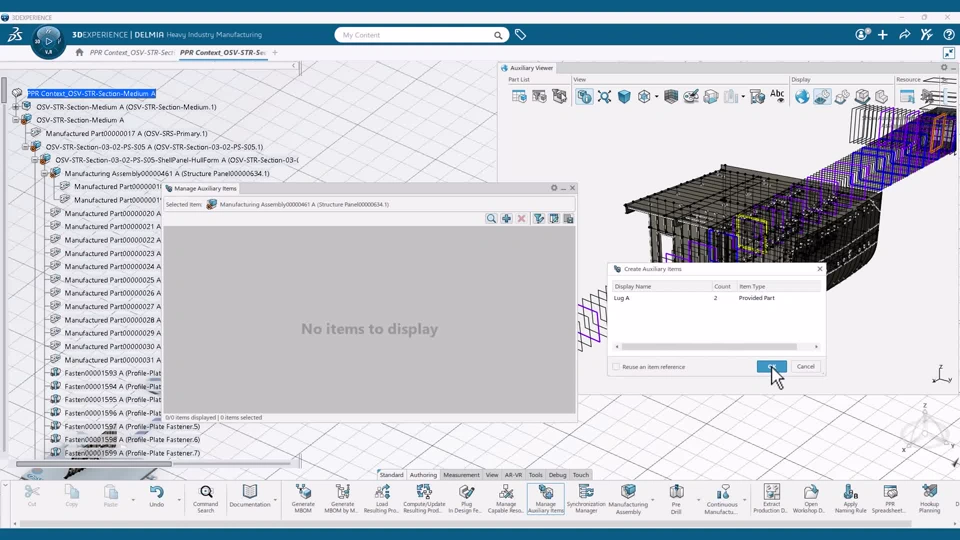Confirm with the OK button in the dialog
This screenshot has width=960, height=540.
tap(771, 367)
